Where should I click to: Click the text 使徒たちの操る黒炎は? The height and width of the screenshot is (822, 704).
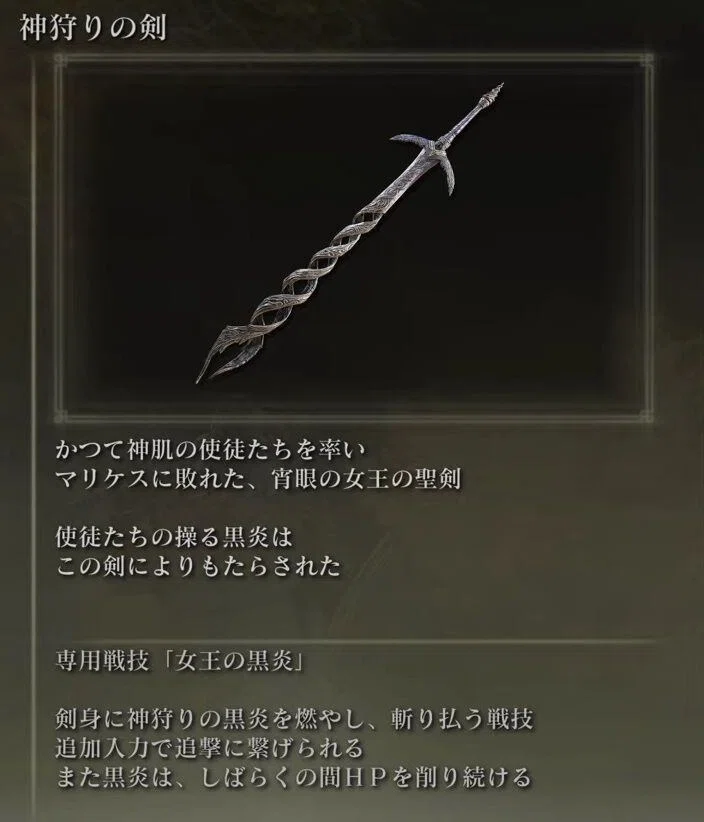tap(174, 537)
